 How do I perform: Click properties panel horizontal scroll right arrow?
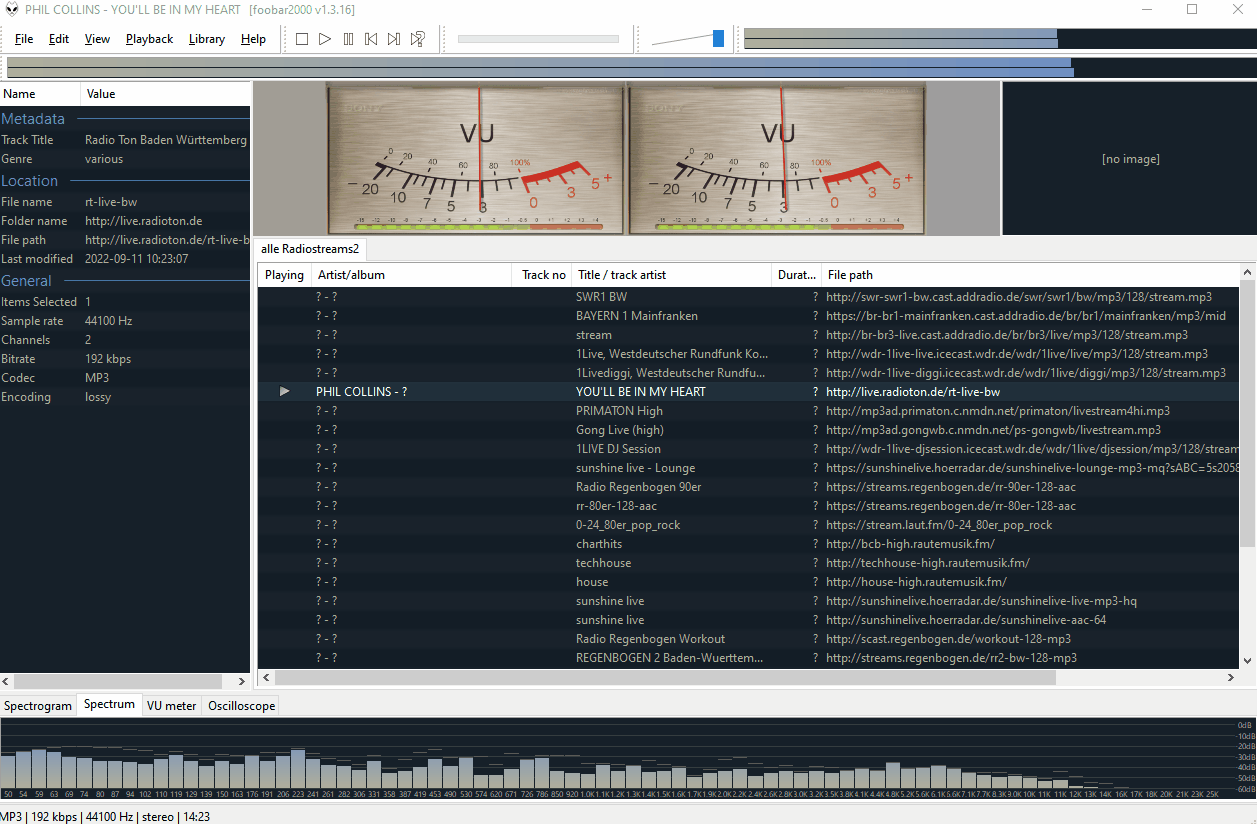[241, 680]
